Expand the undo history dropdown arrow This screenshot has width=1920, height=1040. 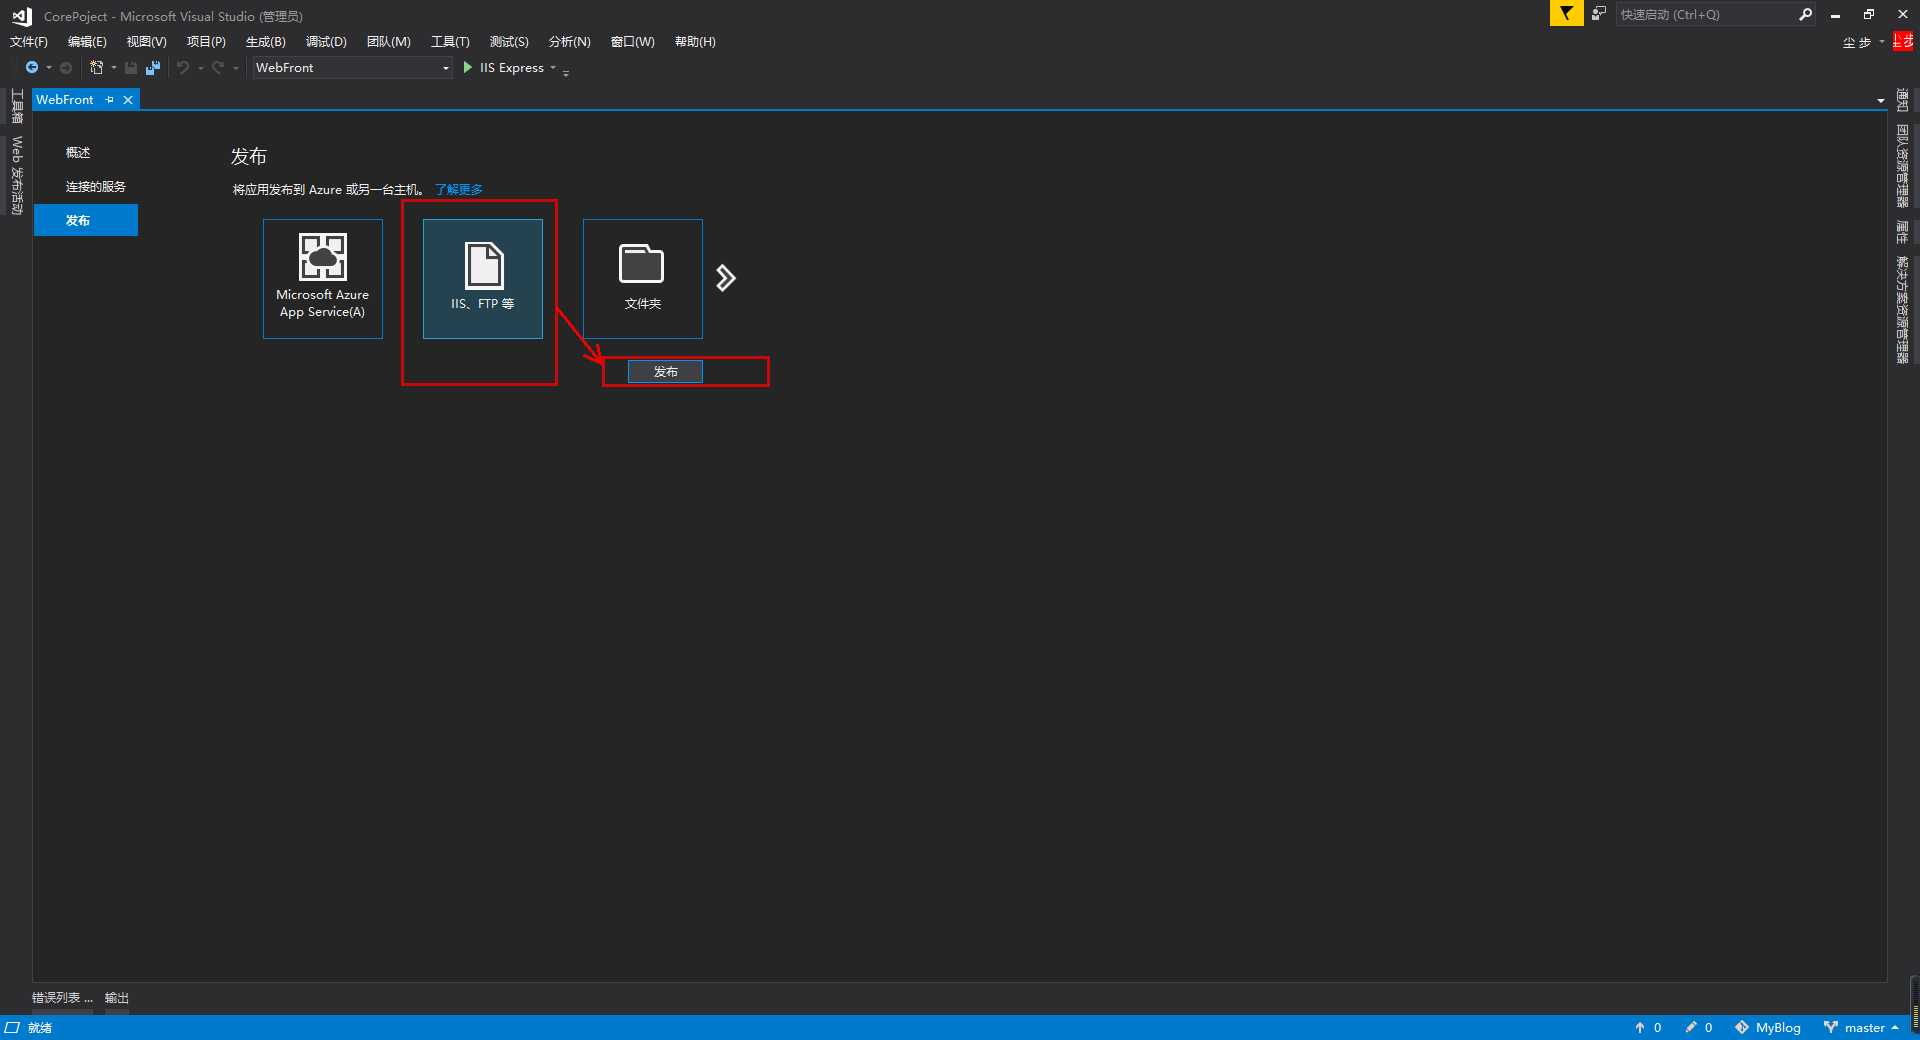pos(201,68)
